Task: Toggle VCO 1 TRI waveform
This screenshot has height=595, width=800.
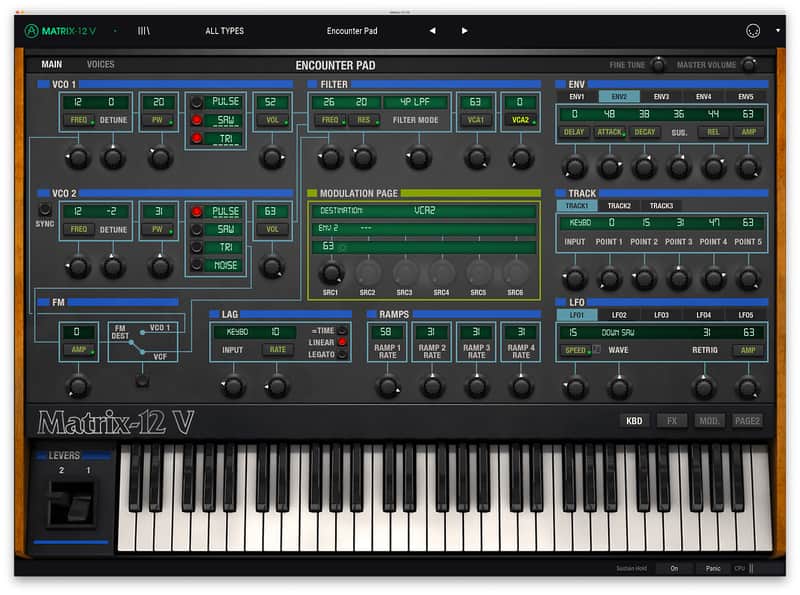Action: [x=196, y=138]
